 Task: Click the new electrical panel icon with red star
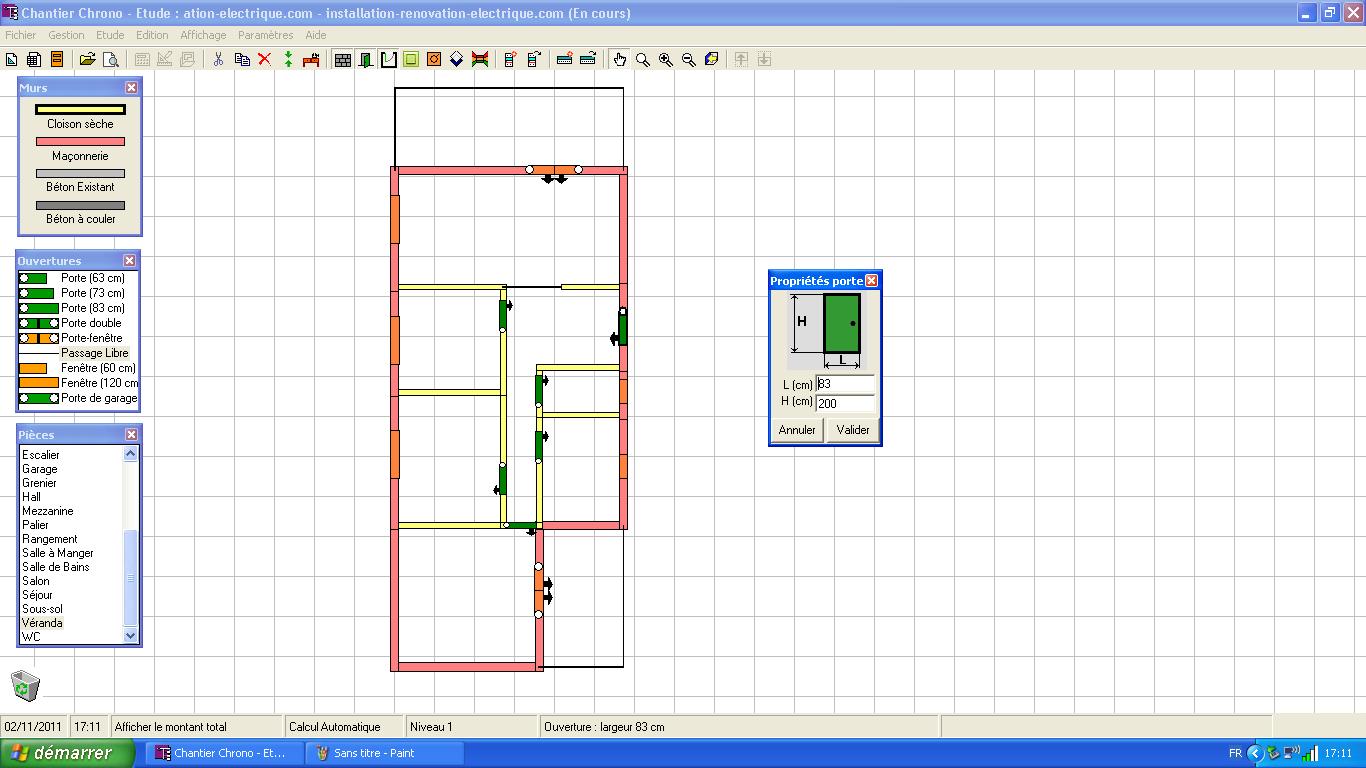click(x=510, y=59)
